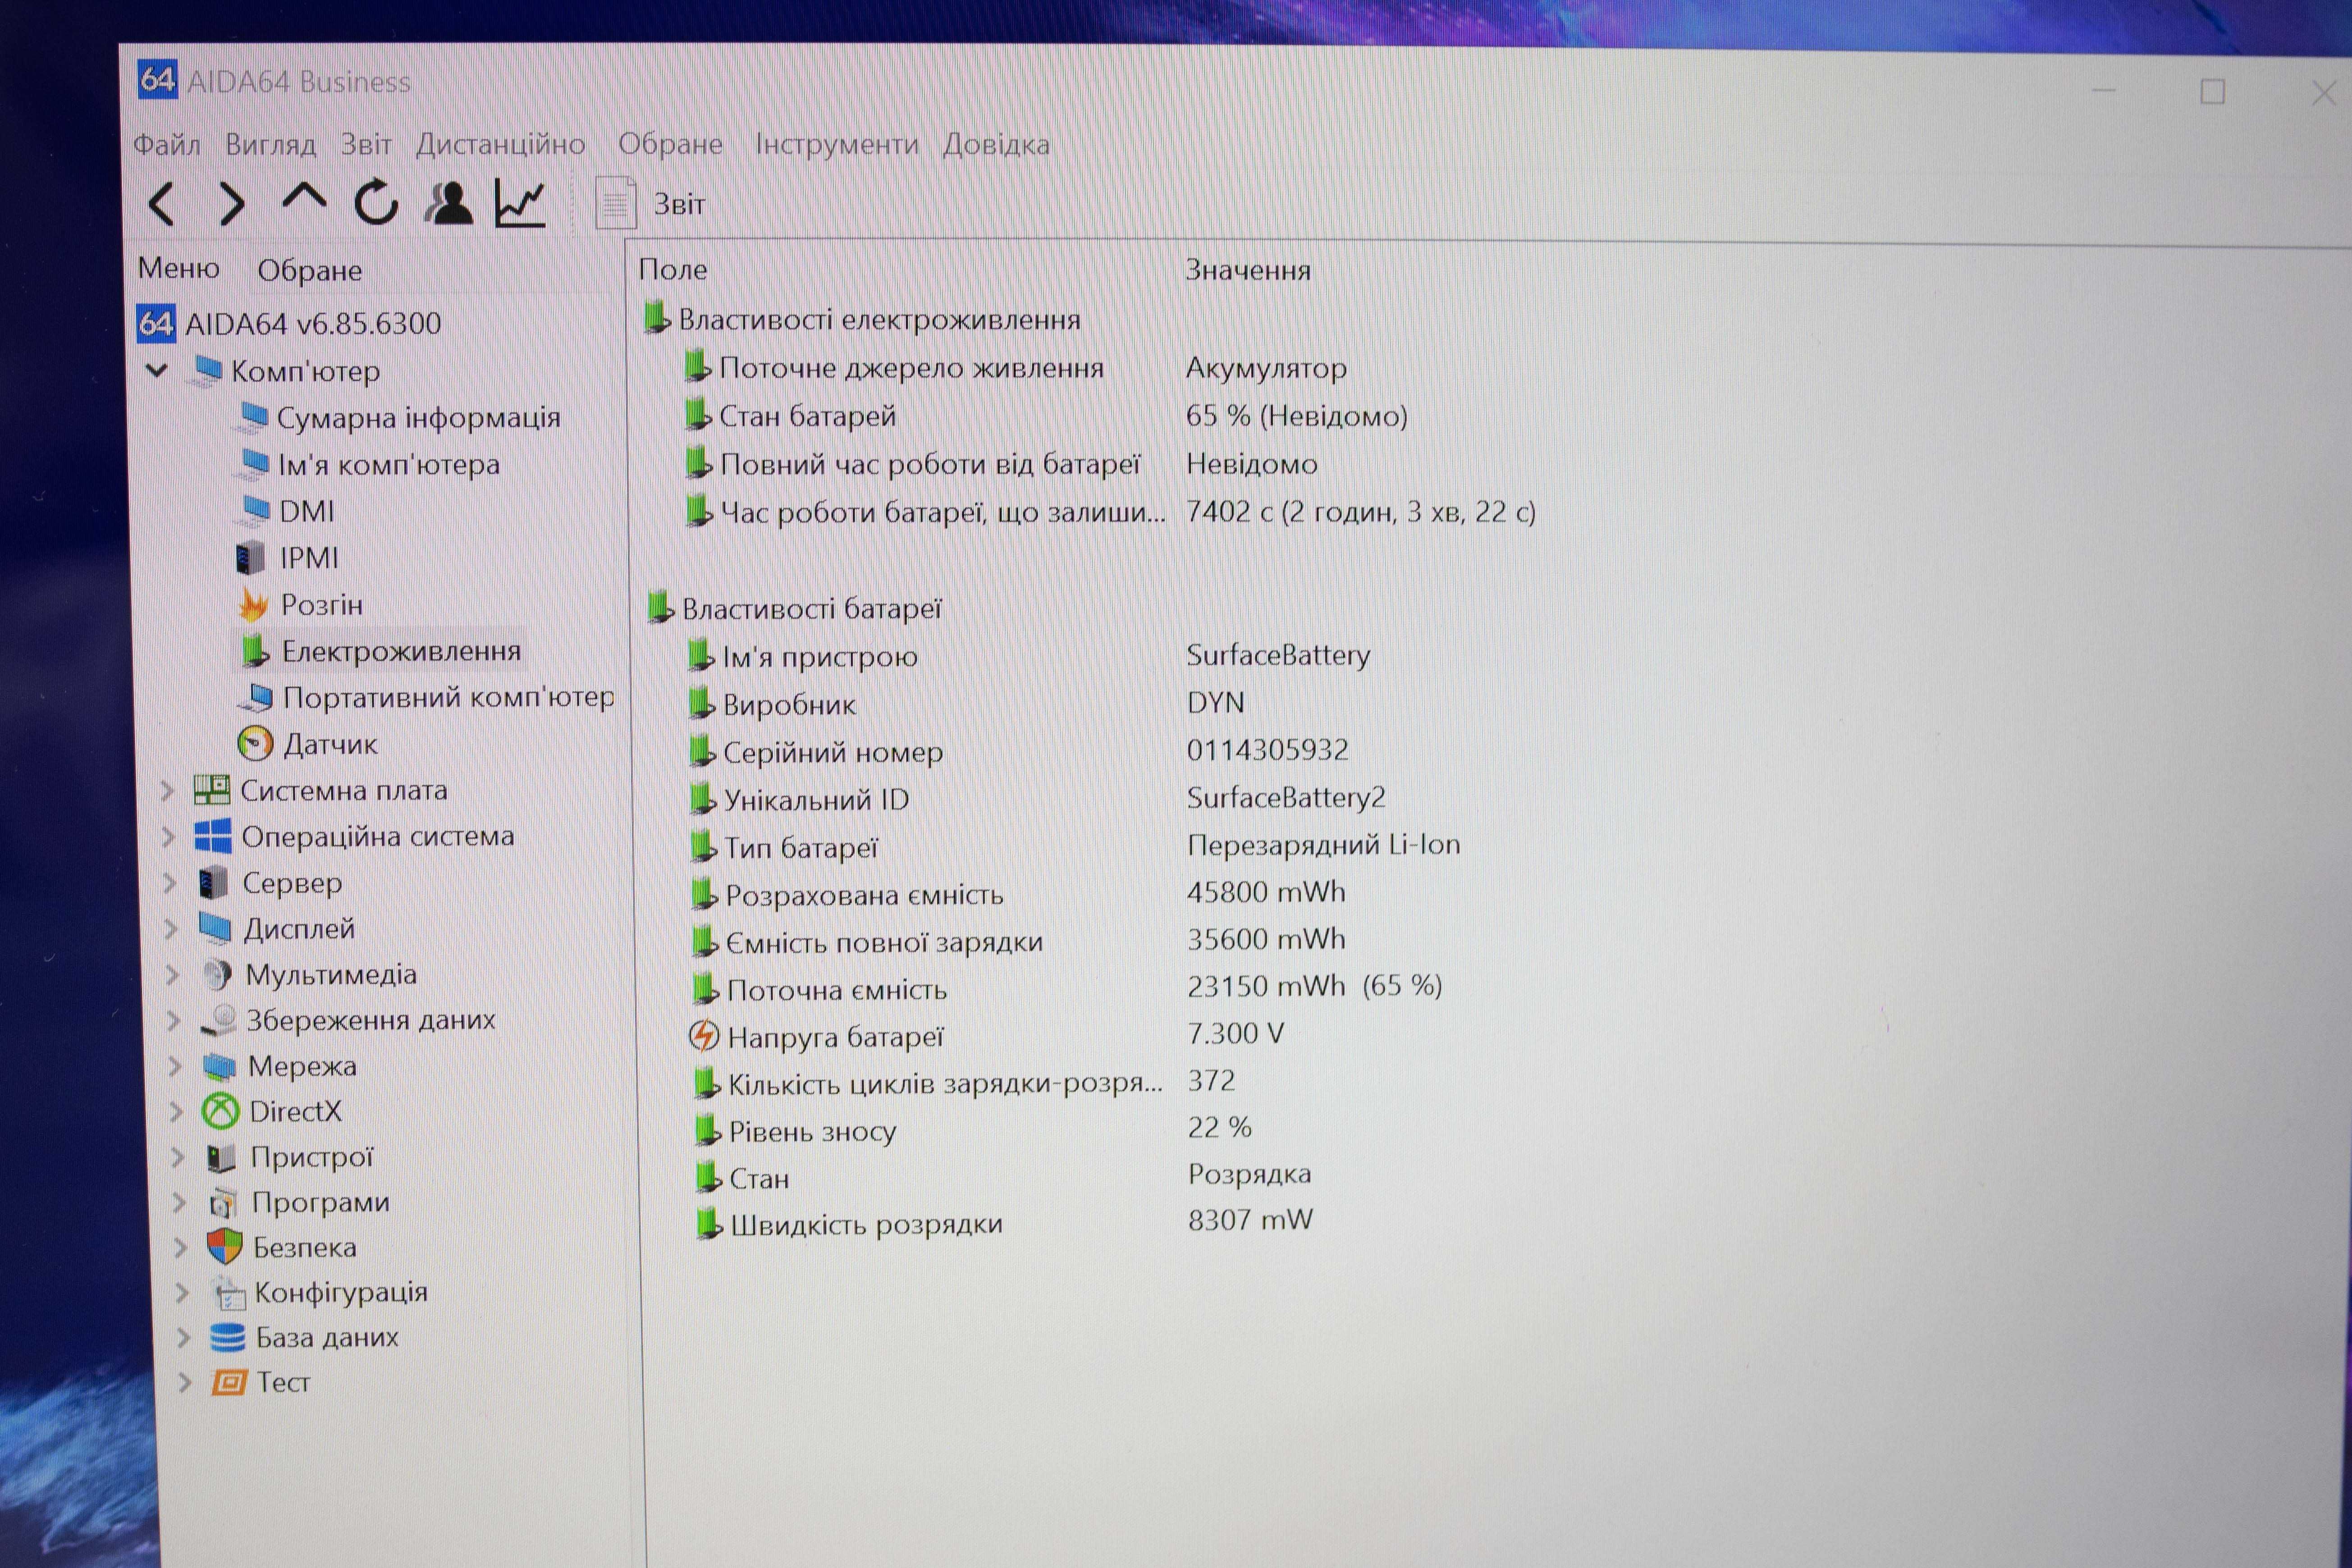This screenshot has width=2352, height=1568.
Task: Click the 35600 mWh value
Action: (1266, 939)
